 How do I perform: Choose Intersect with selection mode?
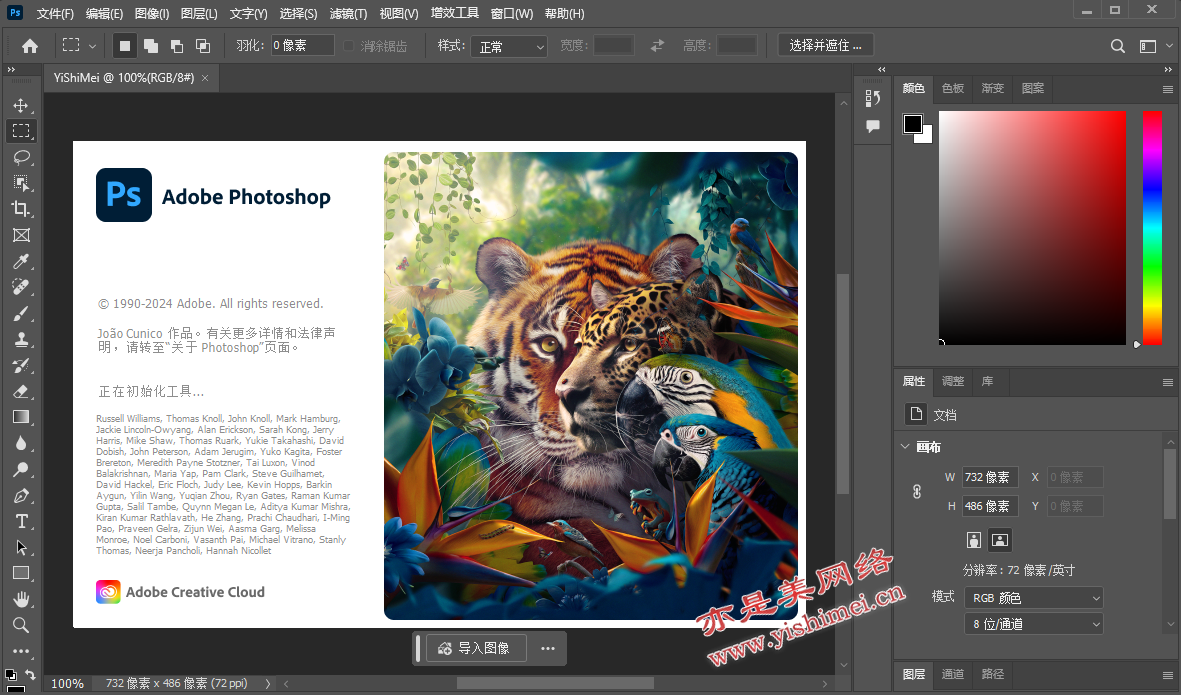pos(203,46)
